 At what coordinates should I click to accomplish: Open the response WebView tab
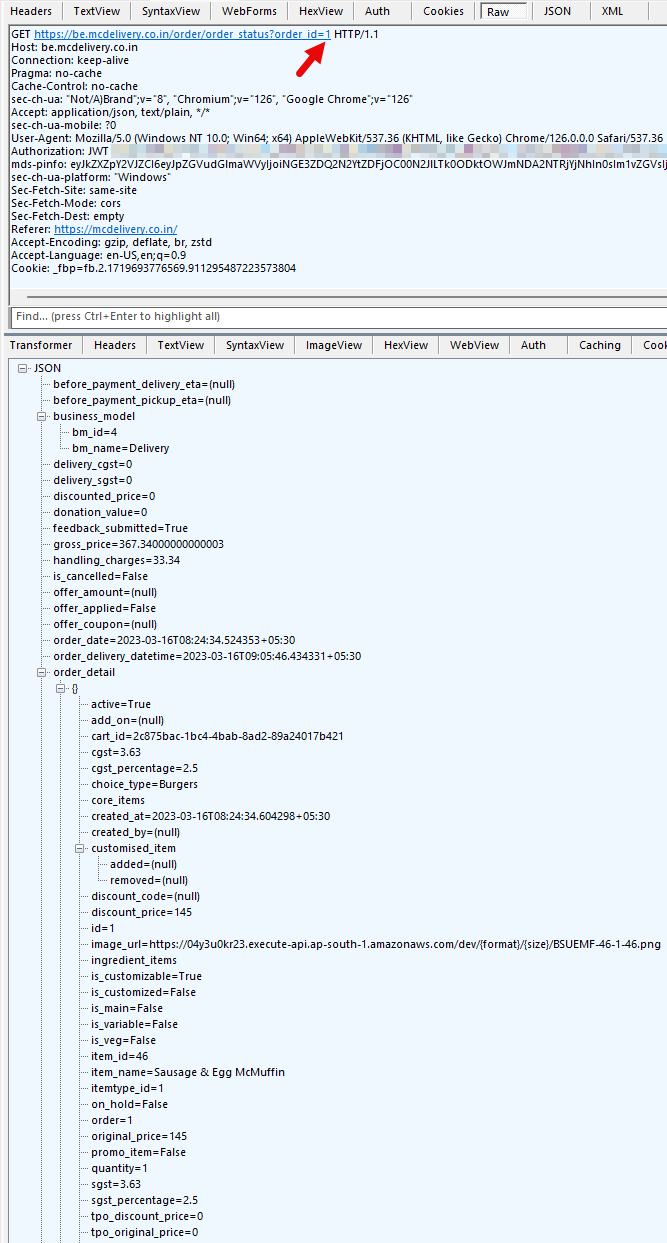[x=474, y=345]
